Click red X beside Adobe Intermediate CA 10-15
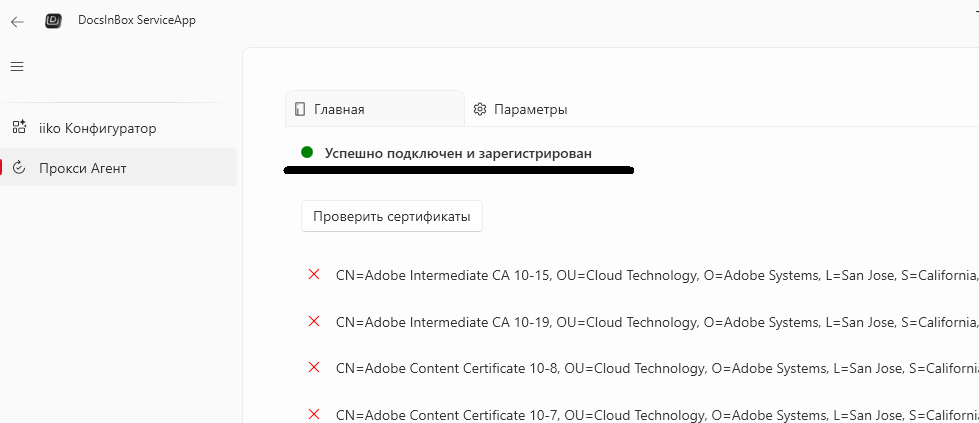Screen dimensions: 979x423 coord(314,274)
